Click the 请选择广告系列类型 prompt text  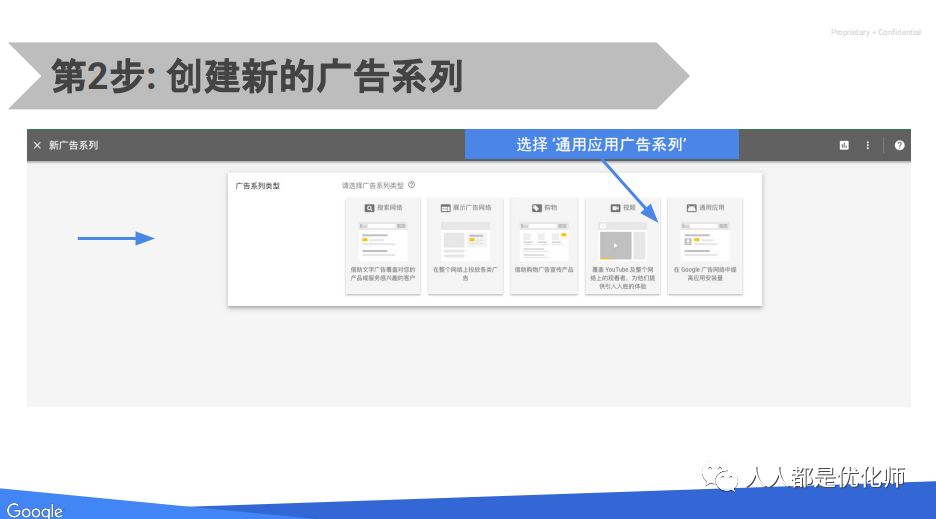pyautogui.click(x=372, y=186)
